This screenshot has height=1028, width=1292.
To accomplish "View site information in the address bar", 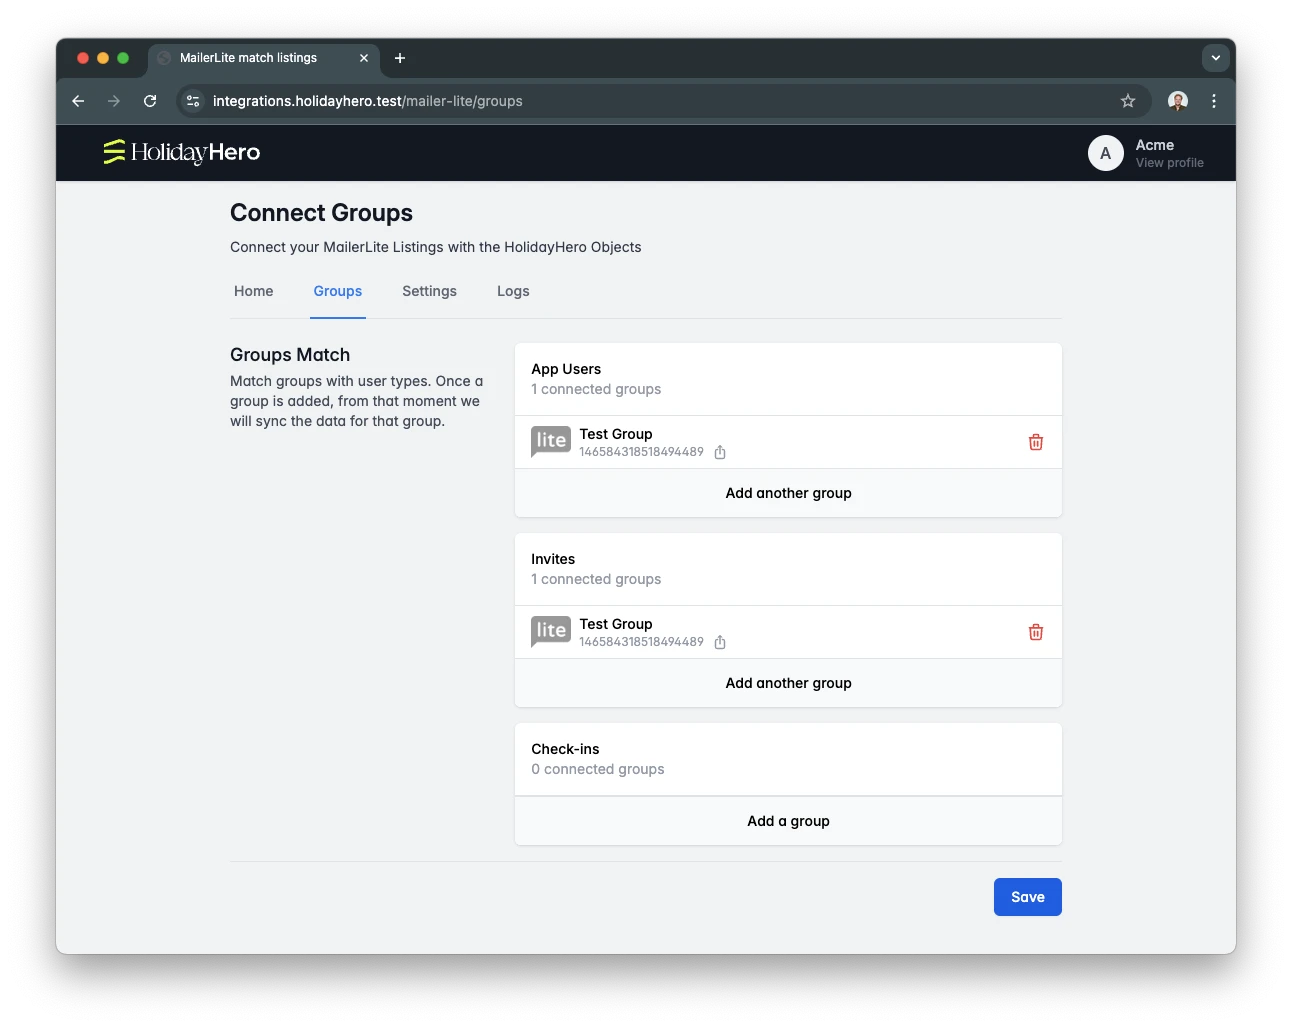I will tap(194, 101).
